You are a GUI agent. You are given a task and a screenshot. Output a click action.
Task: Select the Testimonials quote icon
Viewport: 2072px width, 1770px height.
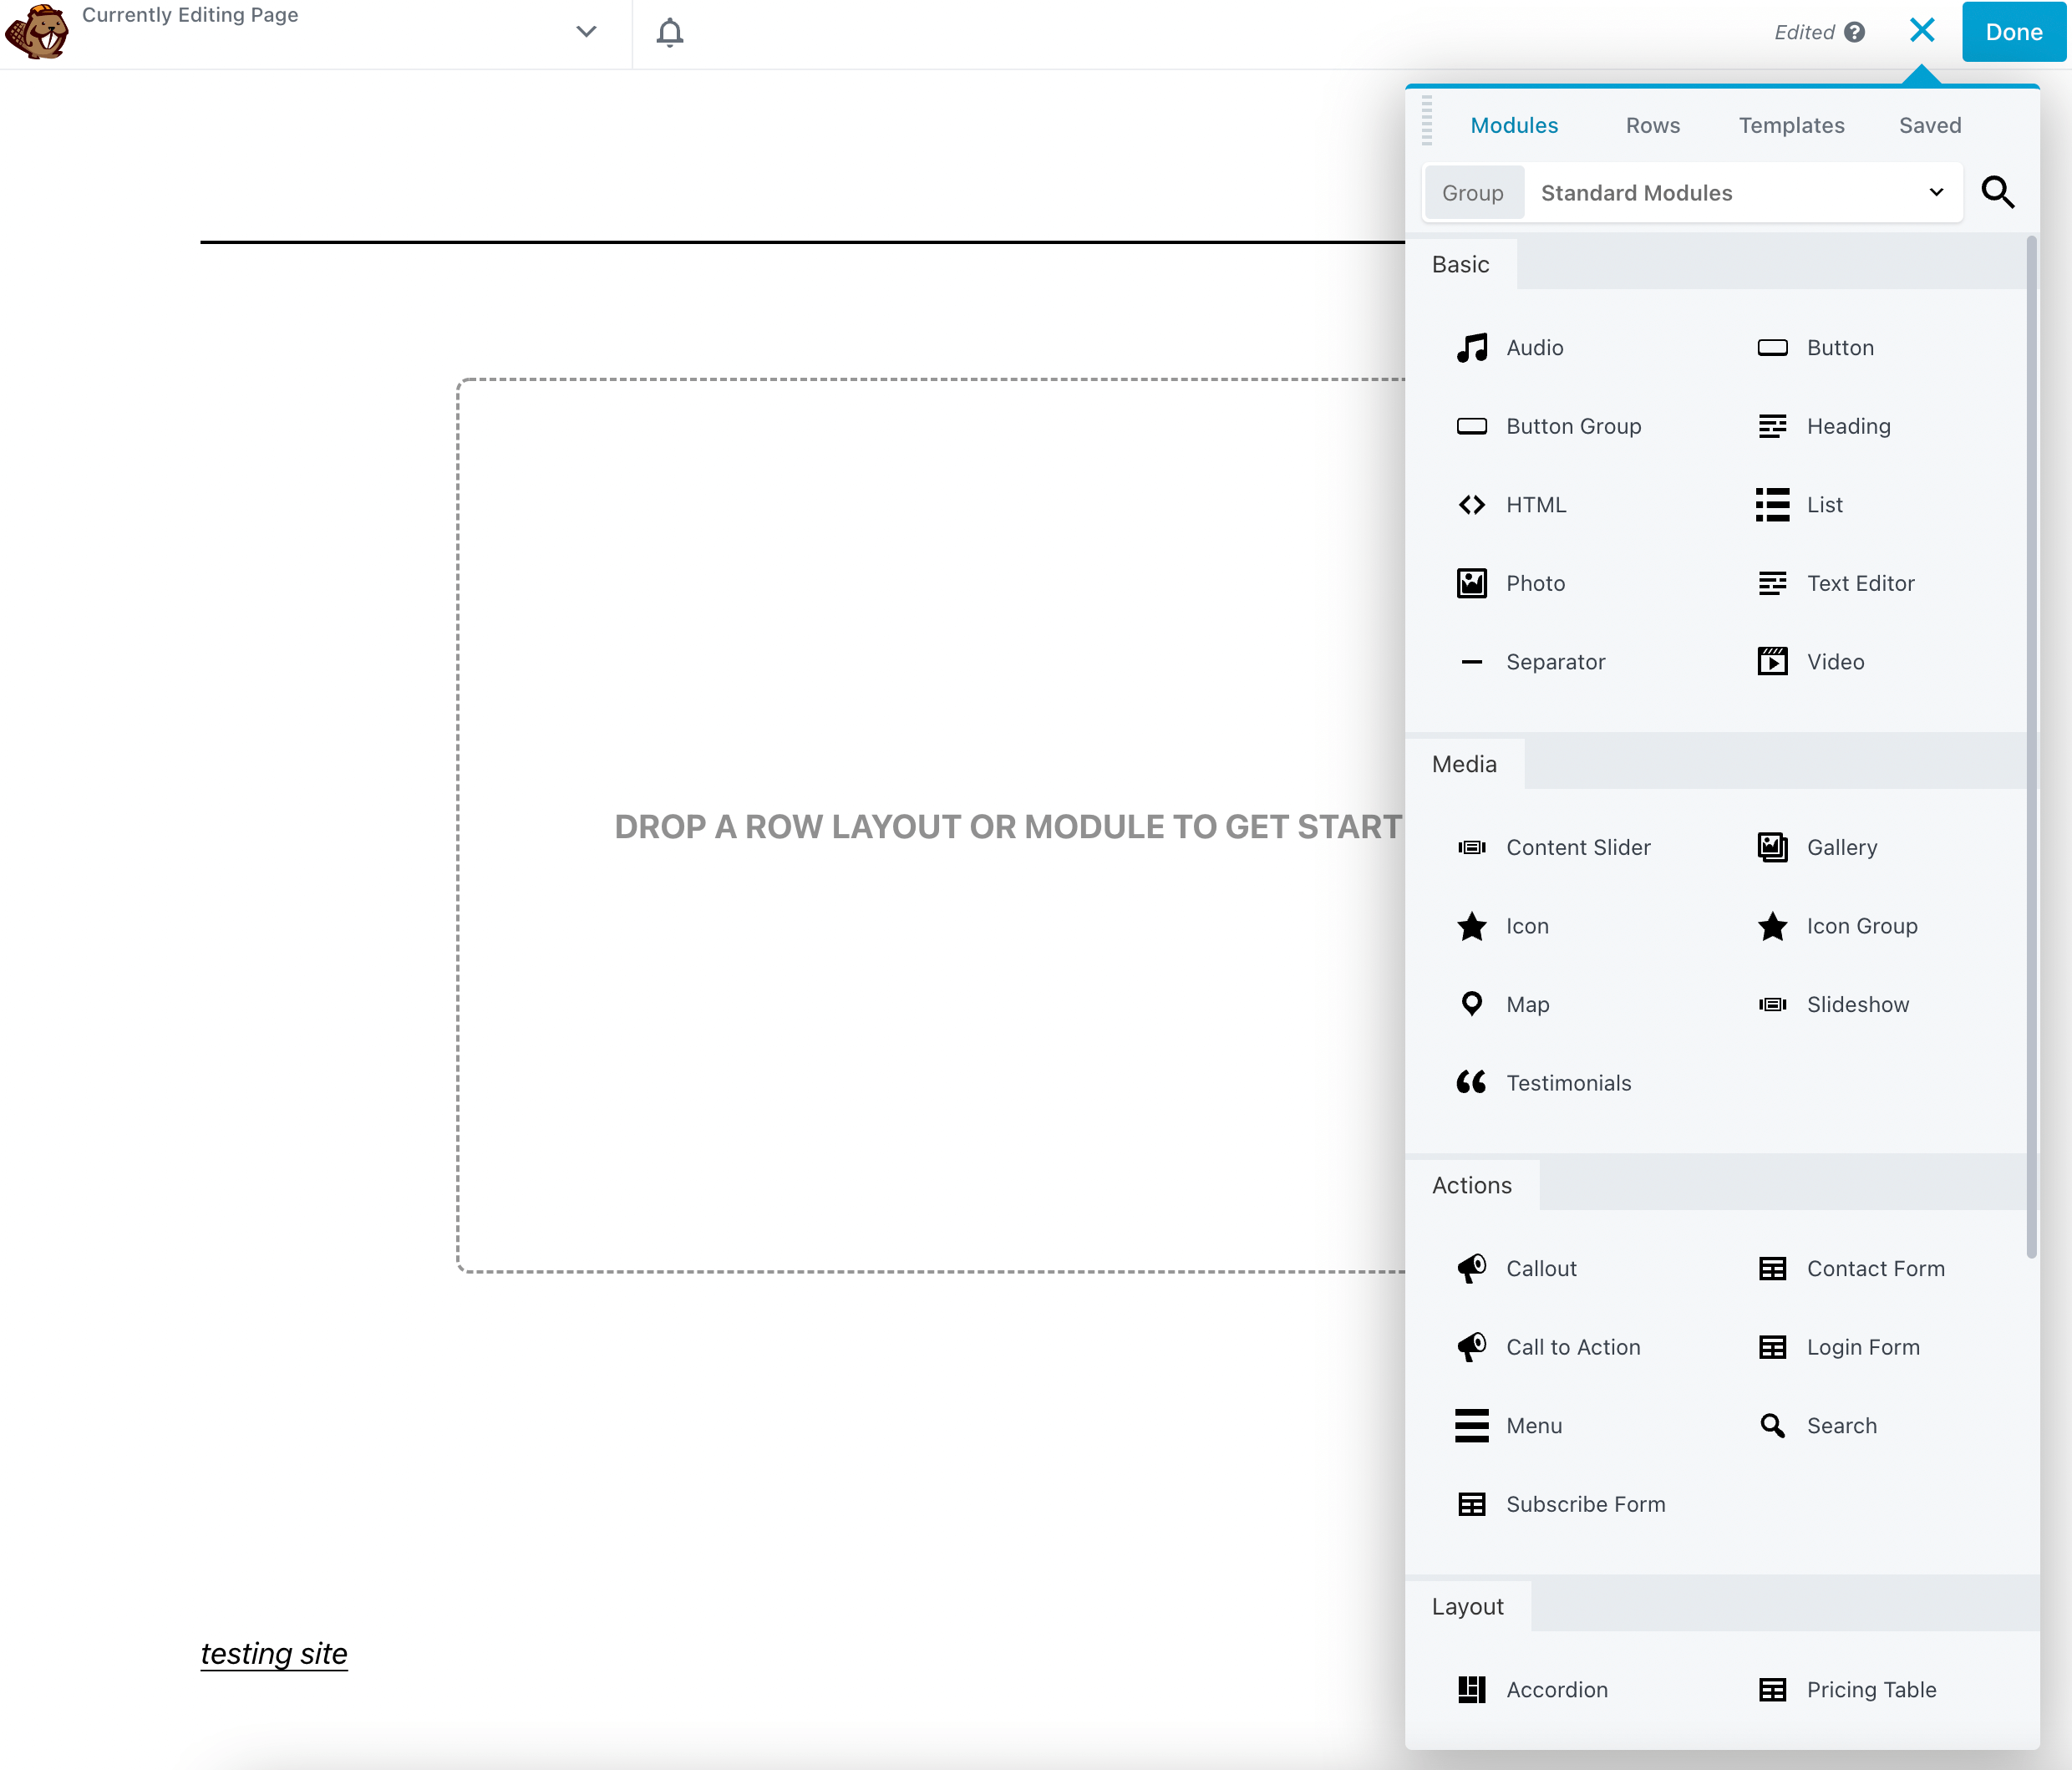point(1471,1083)
